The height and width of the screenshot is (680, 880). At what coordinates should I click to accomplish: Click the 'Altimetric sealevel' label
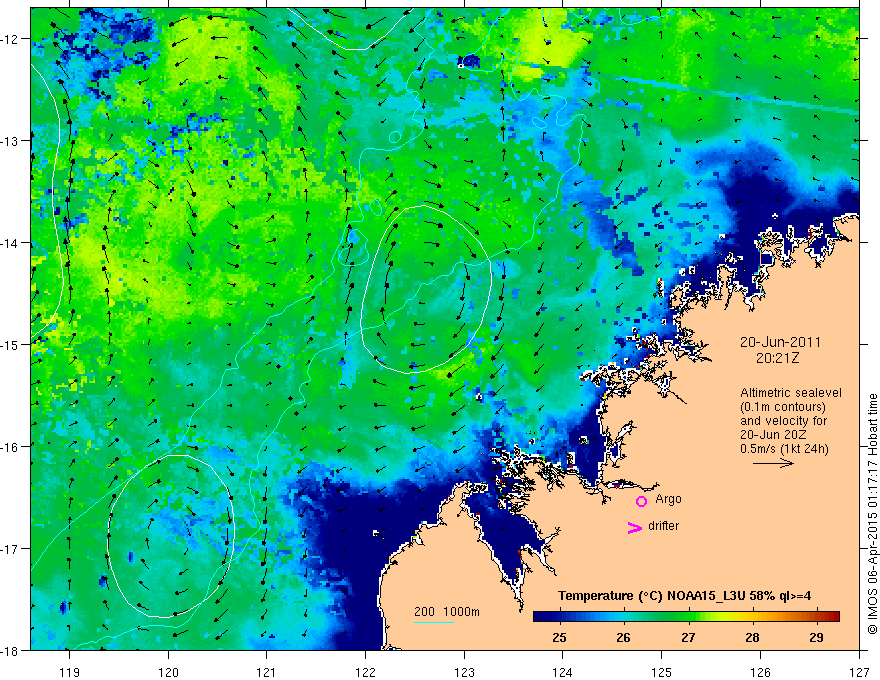[x=791, y=393]
